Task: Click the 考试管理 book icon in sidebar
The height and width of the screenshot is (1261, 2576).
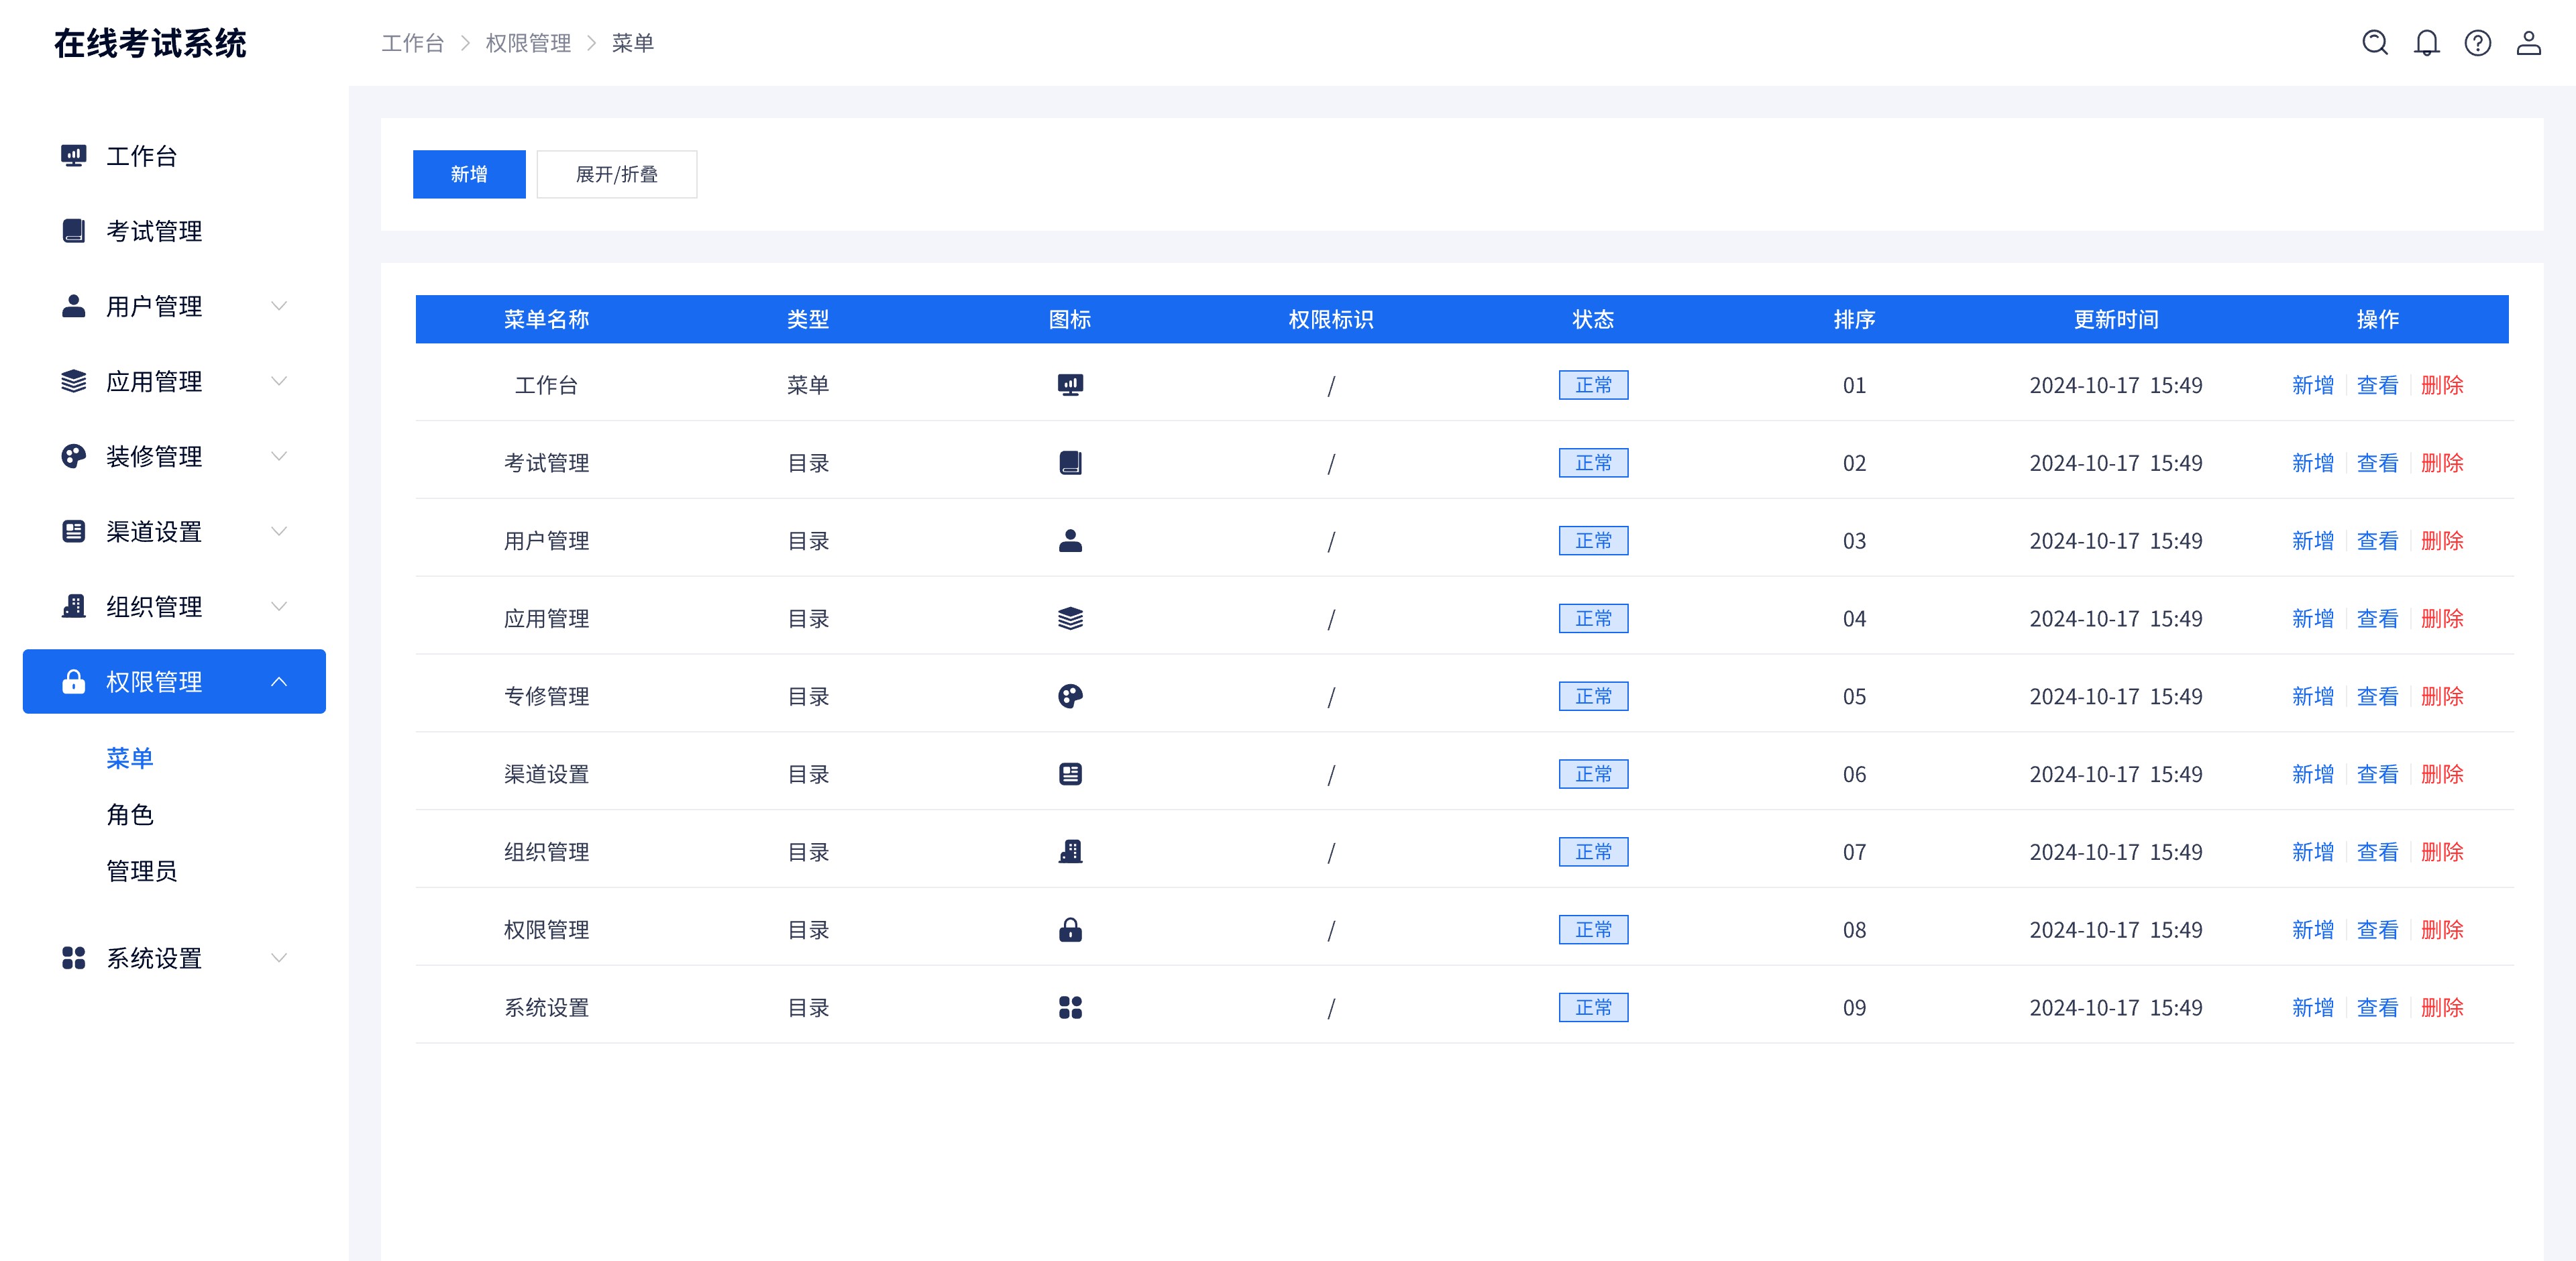Action: [73, 231]
